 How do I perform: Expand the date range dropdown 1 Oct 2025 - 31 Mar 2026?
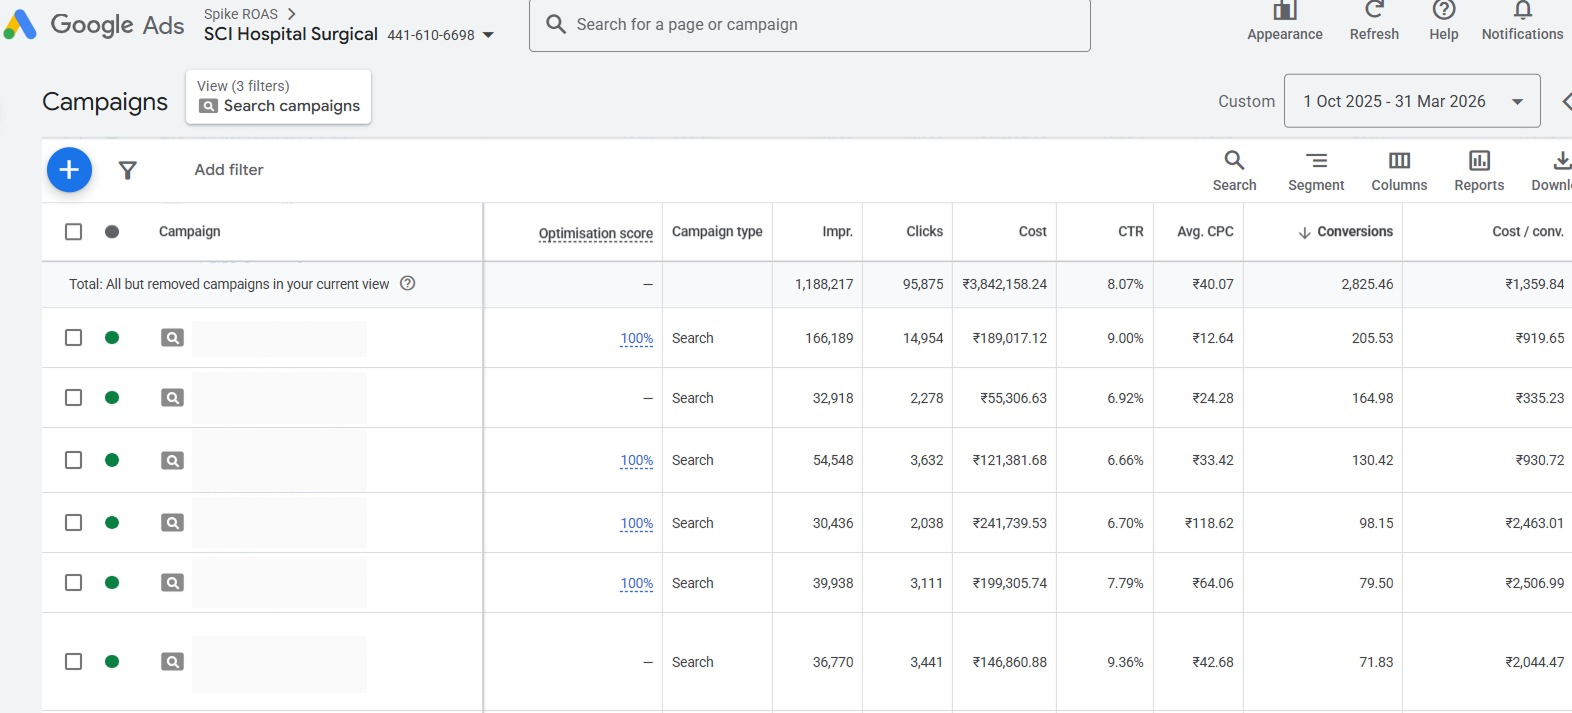(1411, 101)
